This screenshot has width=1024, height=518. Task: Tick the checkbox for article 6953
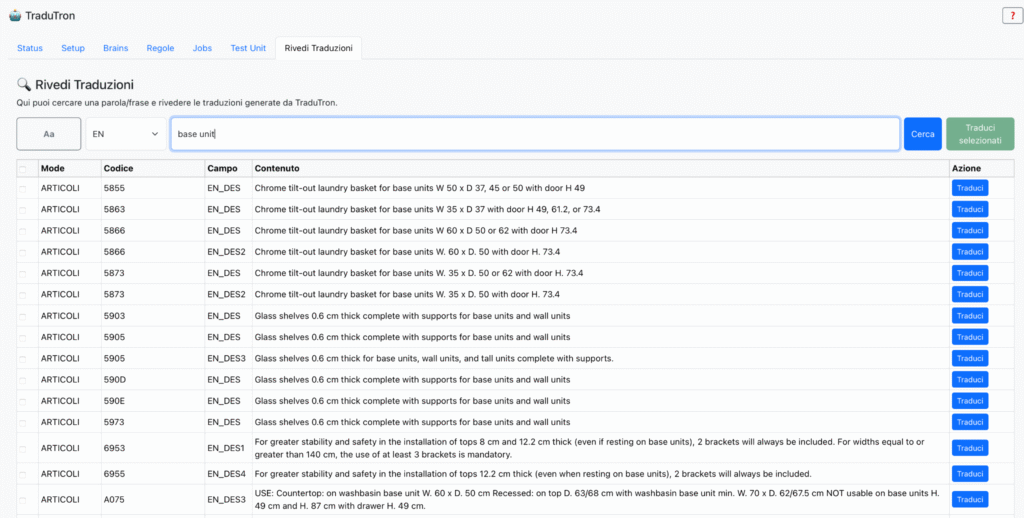coord(24,448)
